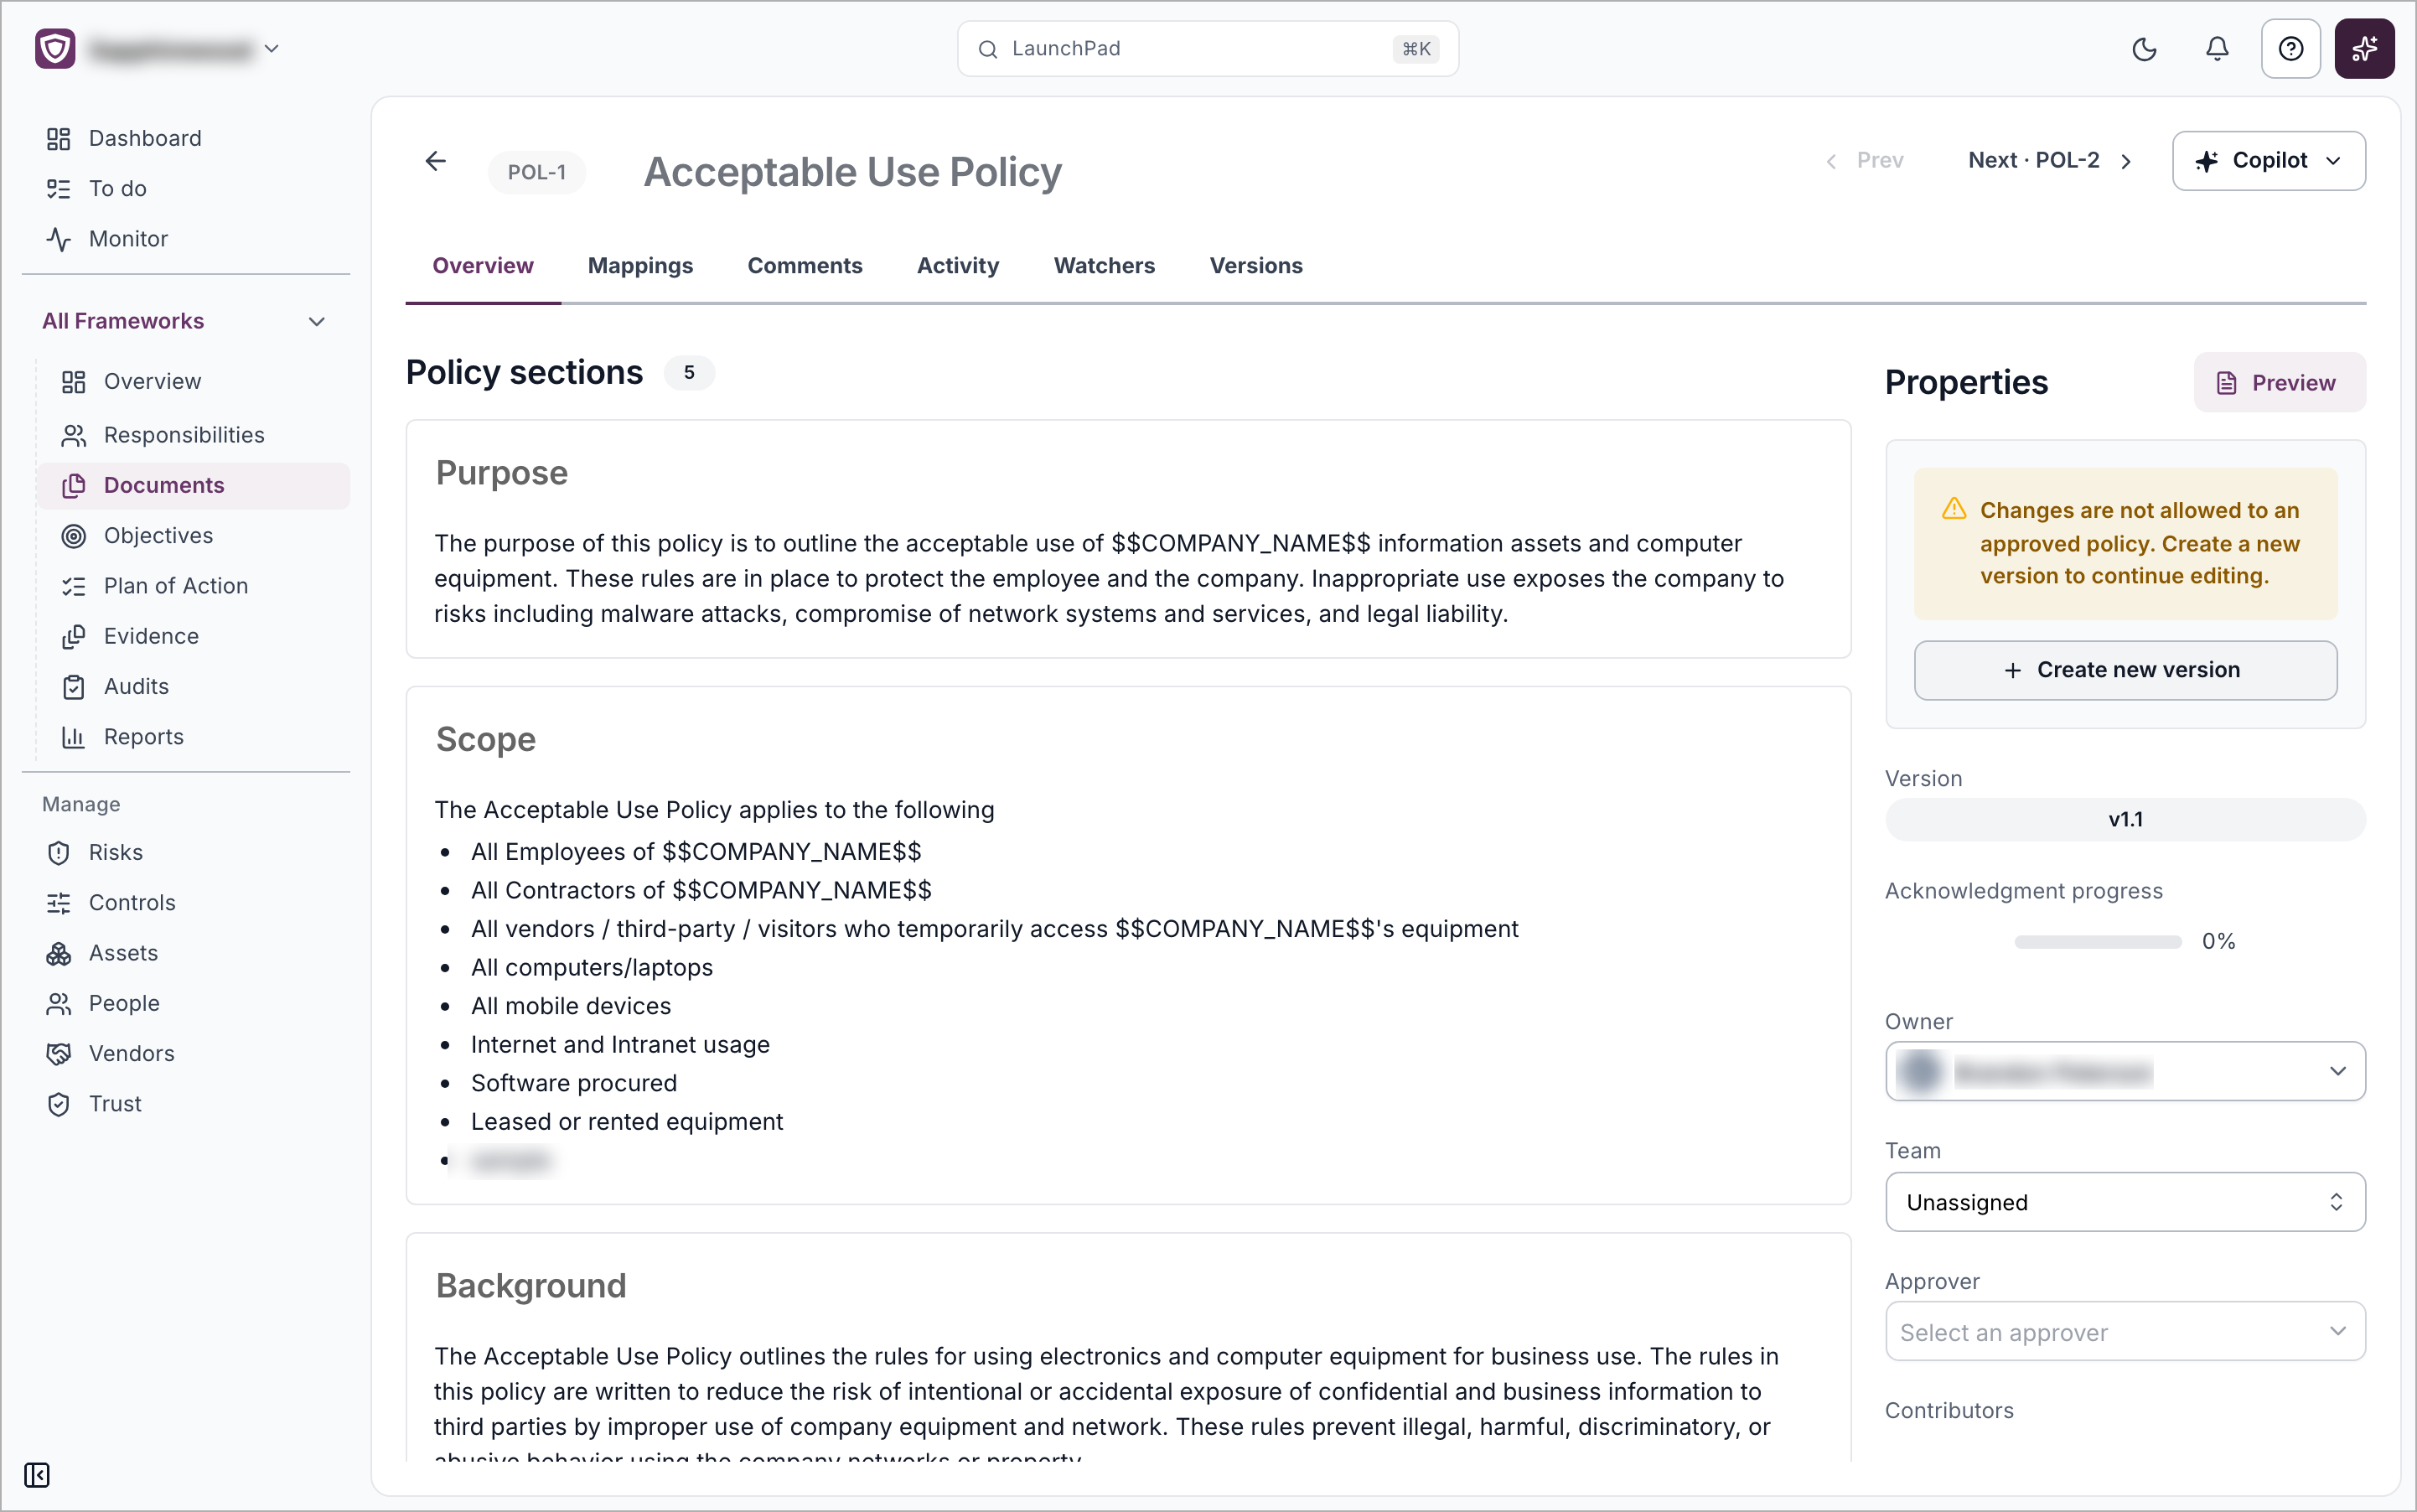This screenshot has width=2417, height=1512.
Task: Expand the workspace name dropdown
Action: click(271, 48)
